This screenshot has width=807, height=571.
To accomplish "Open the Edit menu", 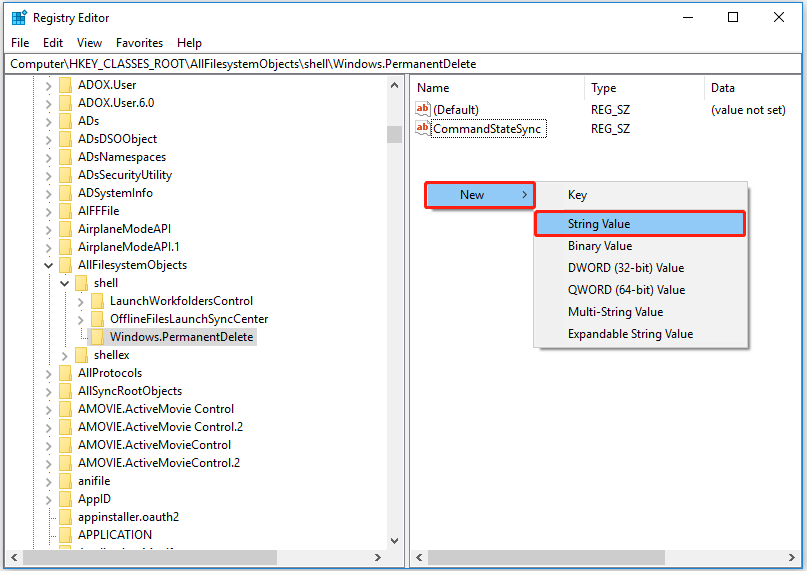I will click(x=53, y=43).
